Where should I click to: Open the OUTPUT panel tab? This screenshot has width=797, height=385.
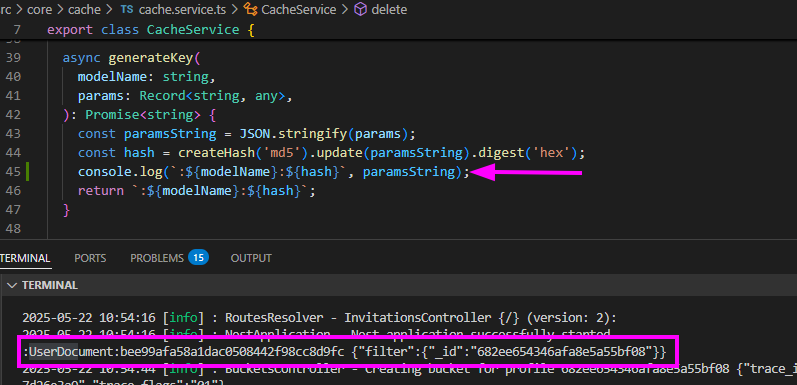click(x=251, y=258)
